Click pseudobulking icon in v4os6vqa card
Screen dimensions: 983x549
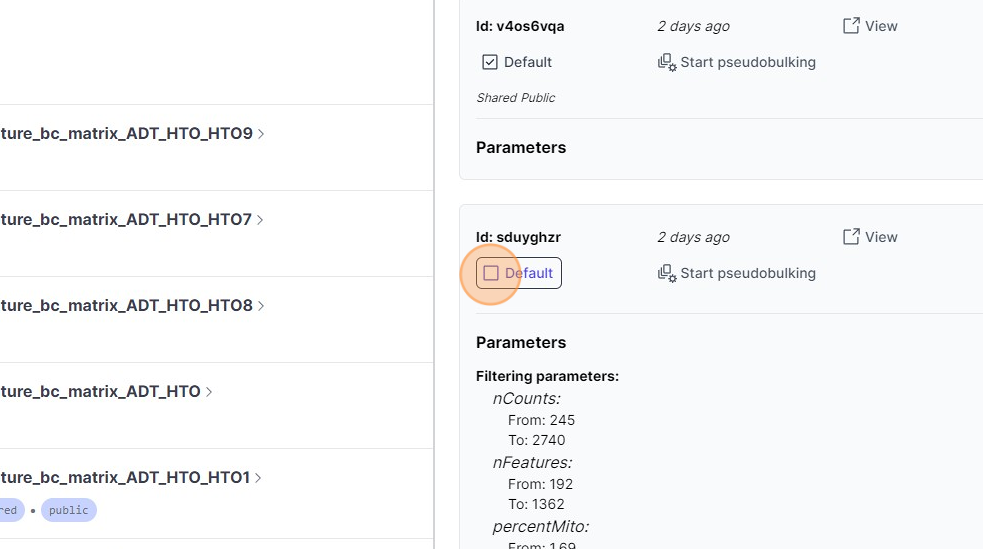[x=667, y=62]
